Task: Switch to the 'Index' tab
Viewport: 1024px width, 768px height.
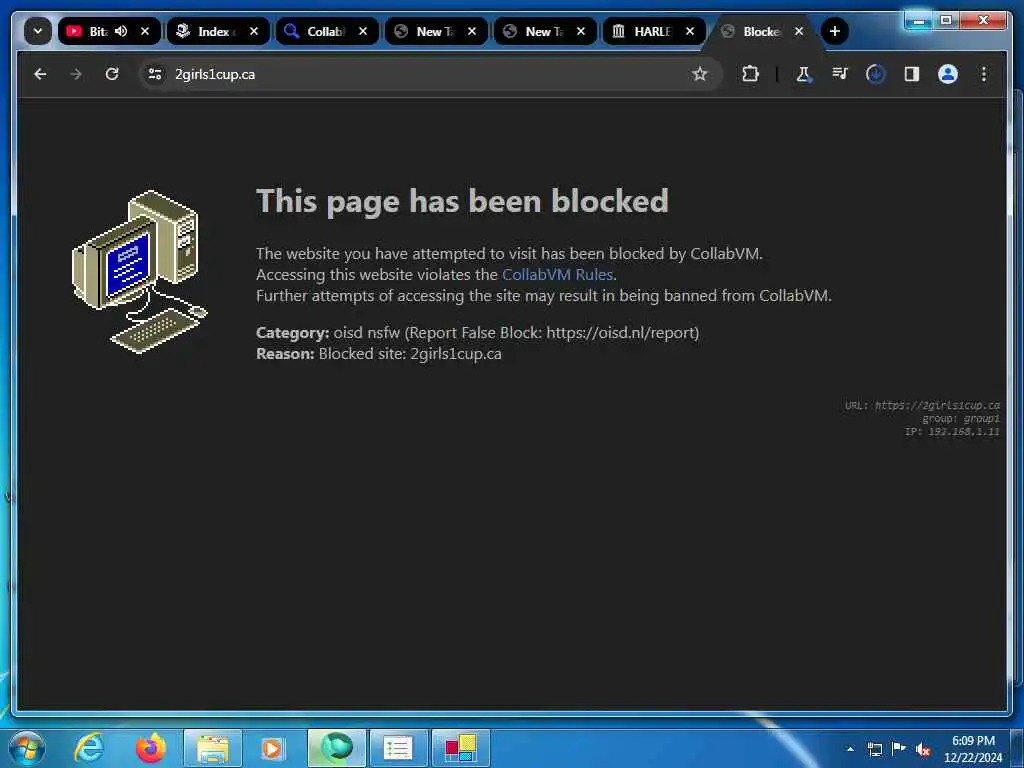Action: pyautogui.click(x=218, y=31)
